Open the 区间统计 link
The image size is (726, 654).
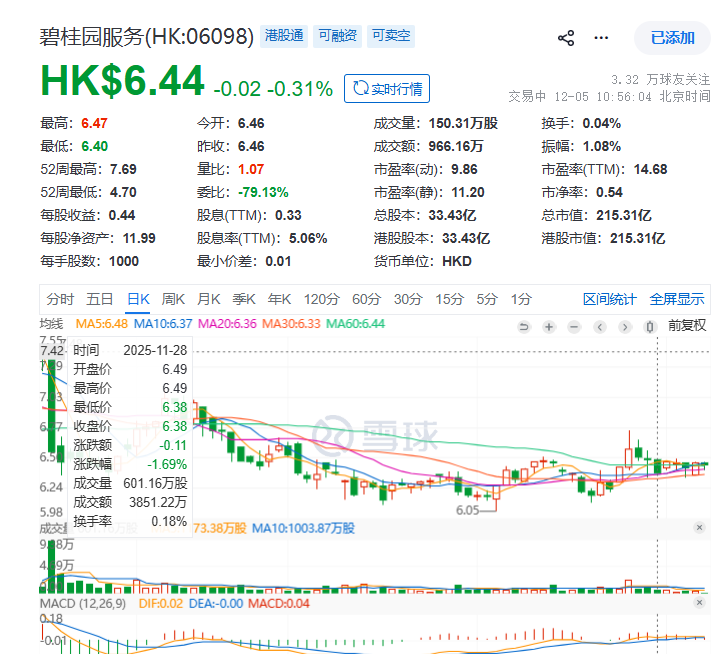[x=610, y=299]
